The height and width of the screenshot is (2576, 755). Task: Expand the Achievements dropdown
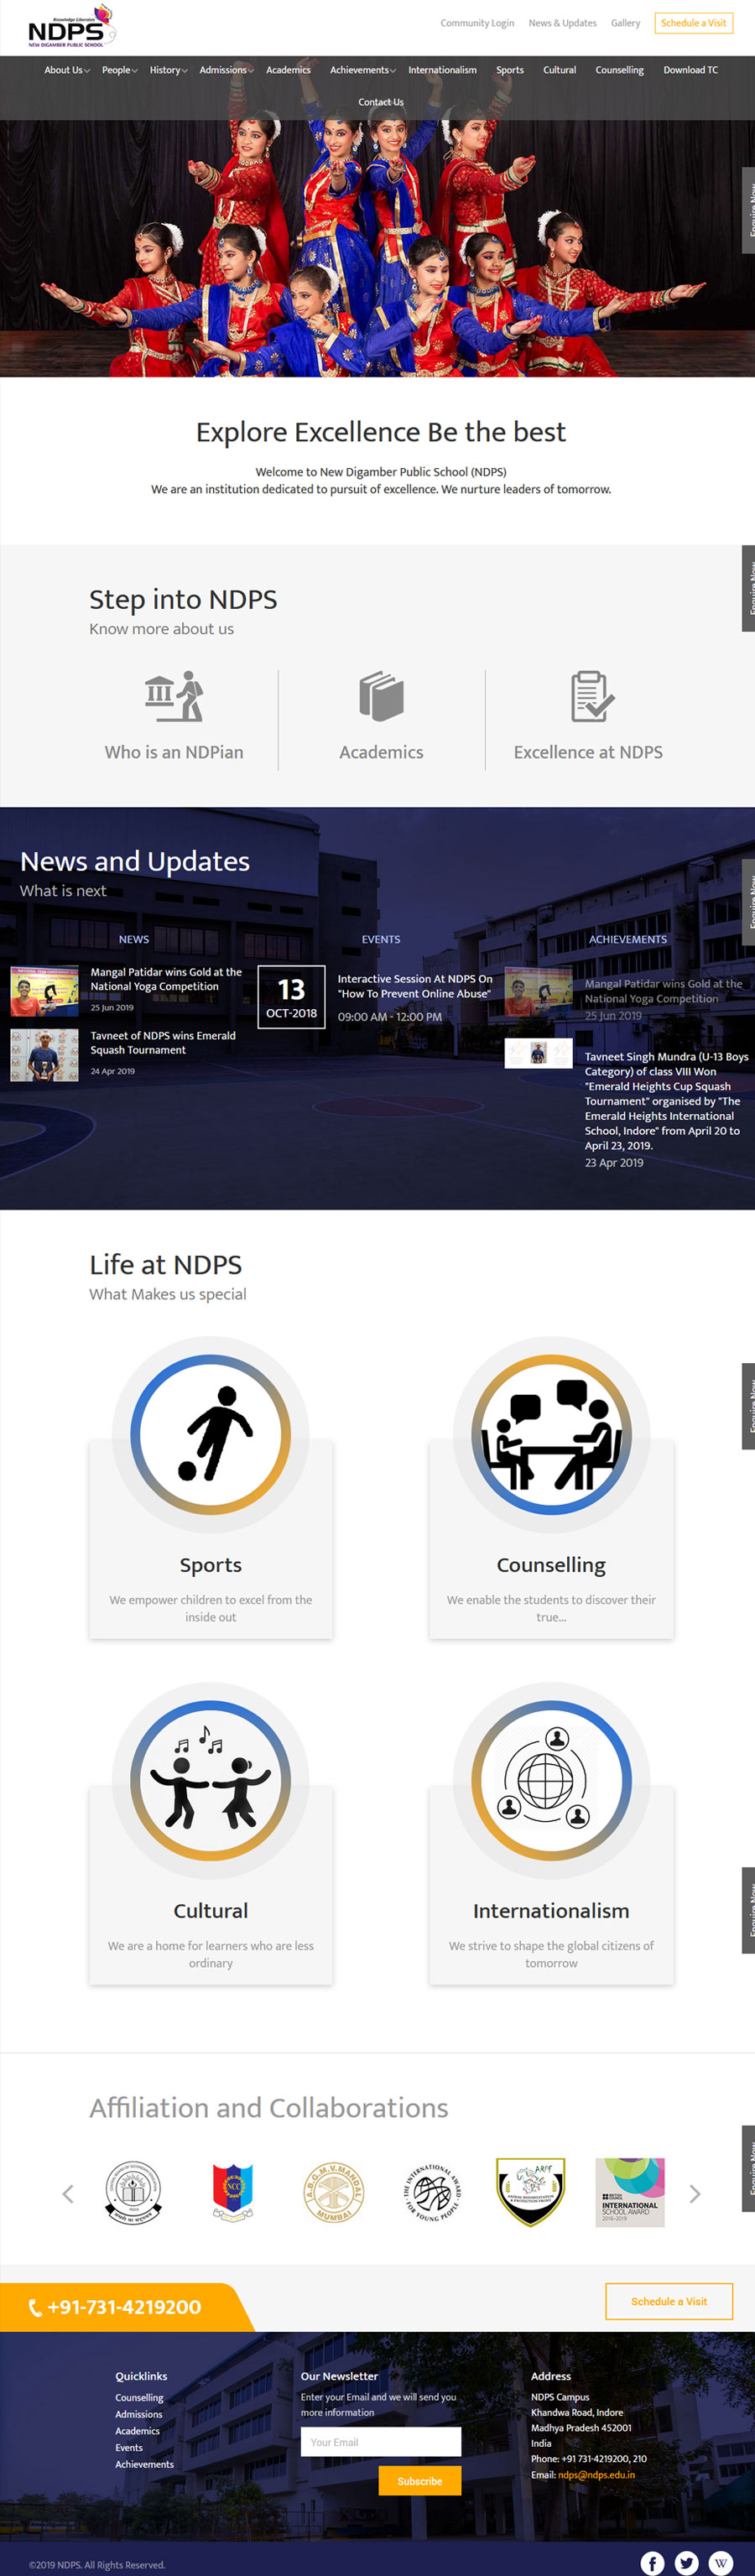click(x=363, y=70)
